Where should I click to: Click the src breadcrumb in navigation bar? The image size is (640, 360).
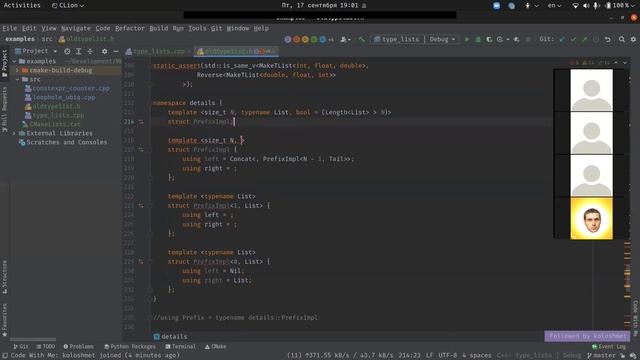47,39
